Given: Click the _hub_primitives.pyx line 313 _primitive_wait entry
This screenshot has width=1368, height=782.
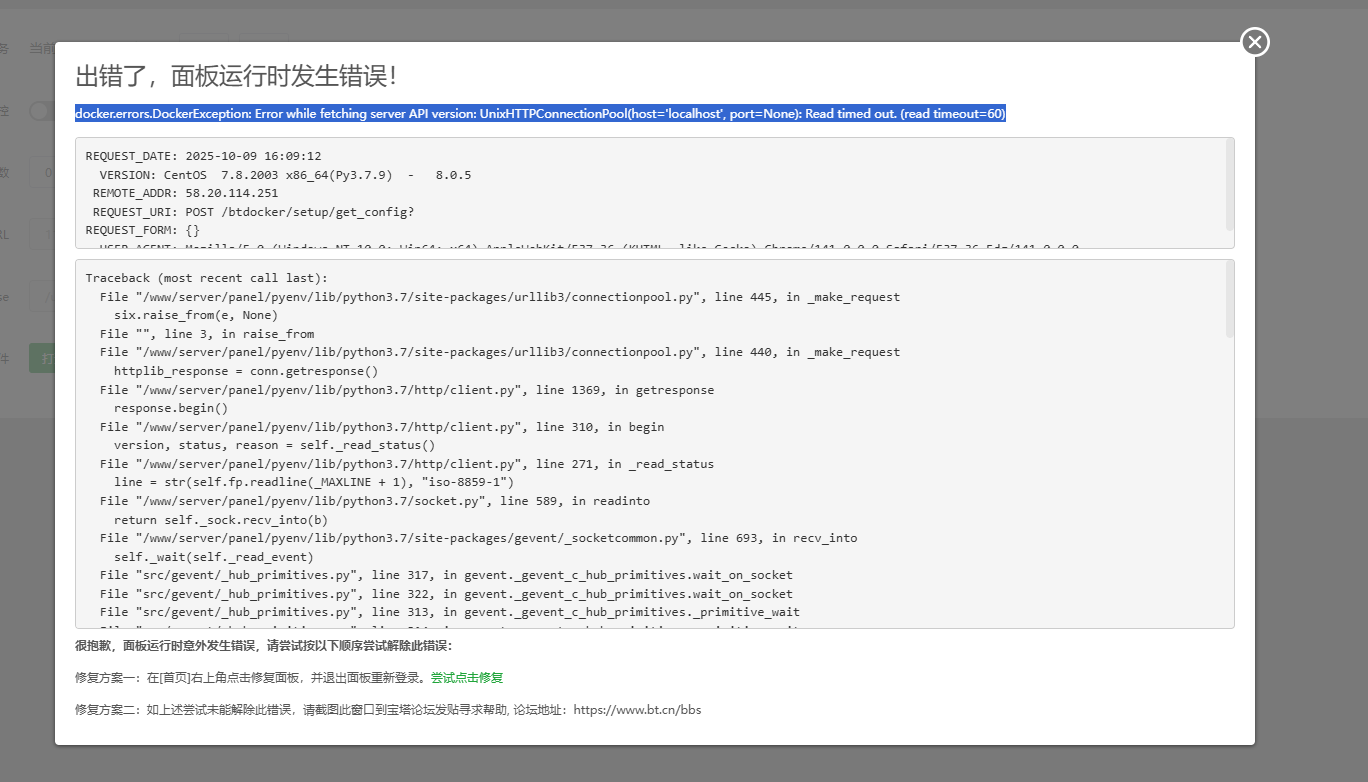Looking at the screenshot, I should [450, 612].
